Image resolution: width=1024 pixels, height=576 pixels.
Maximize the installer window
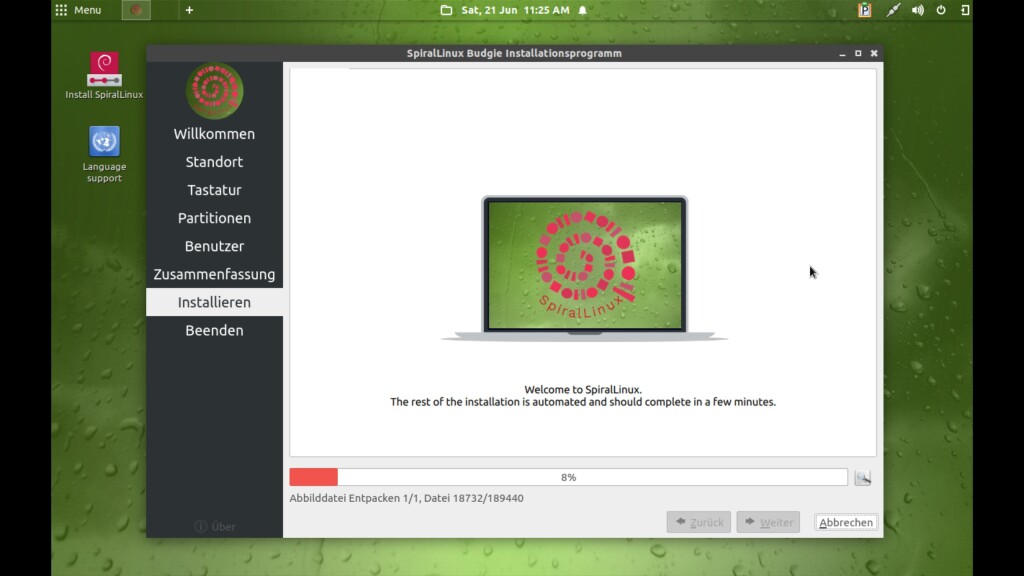coord(858,54)
